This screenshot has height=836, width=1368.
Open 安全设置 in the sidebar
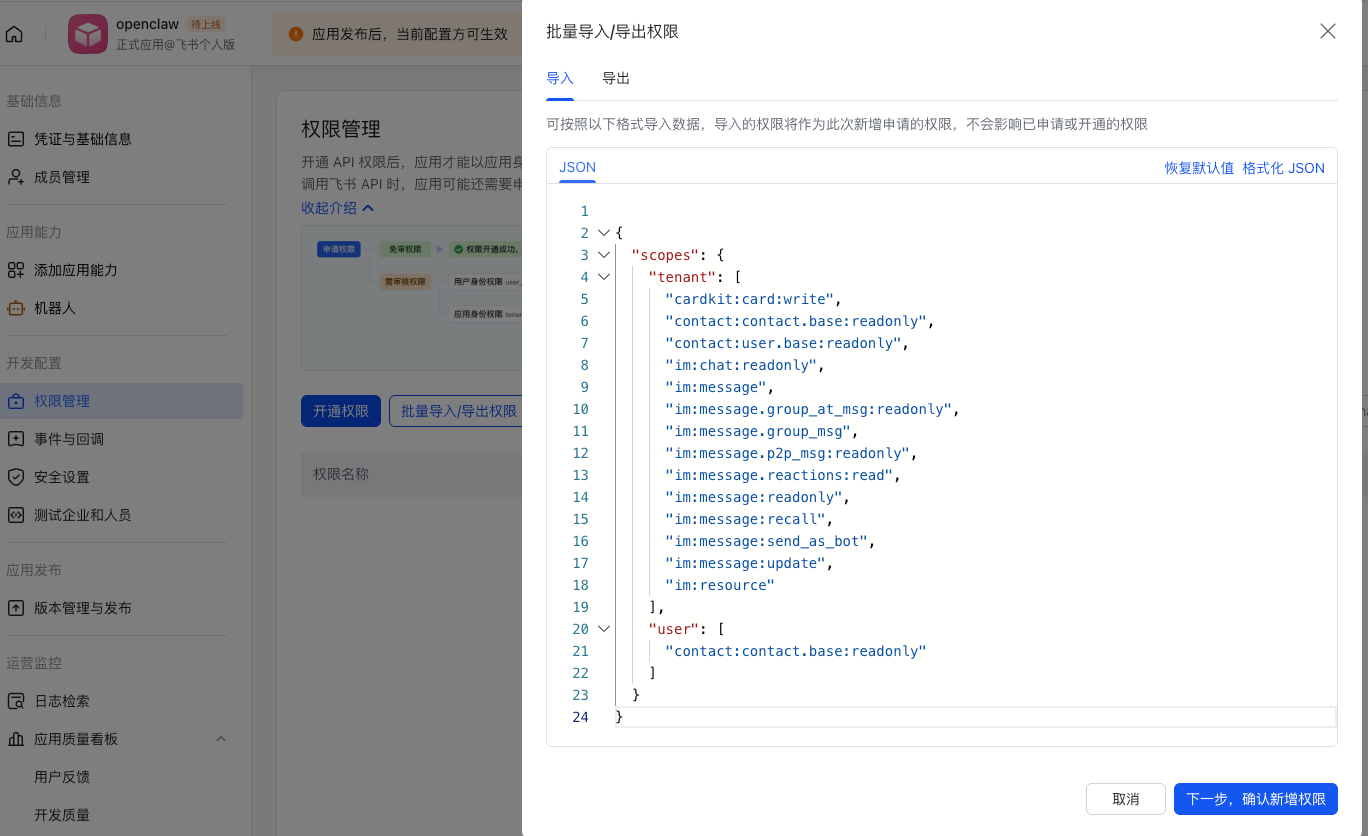coord(62,477)
